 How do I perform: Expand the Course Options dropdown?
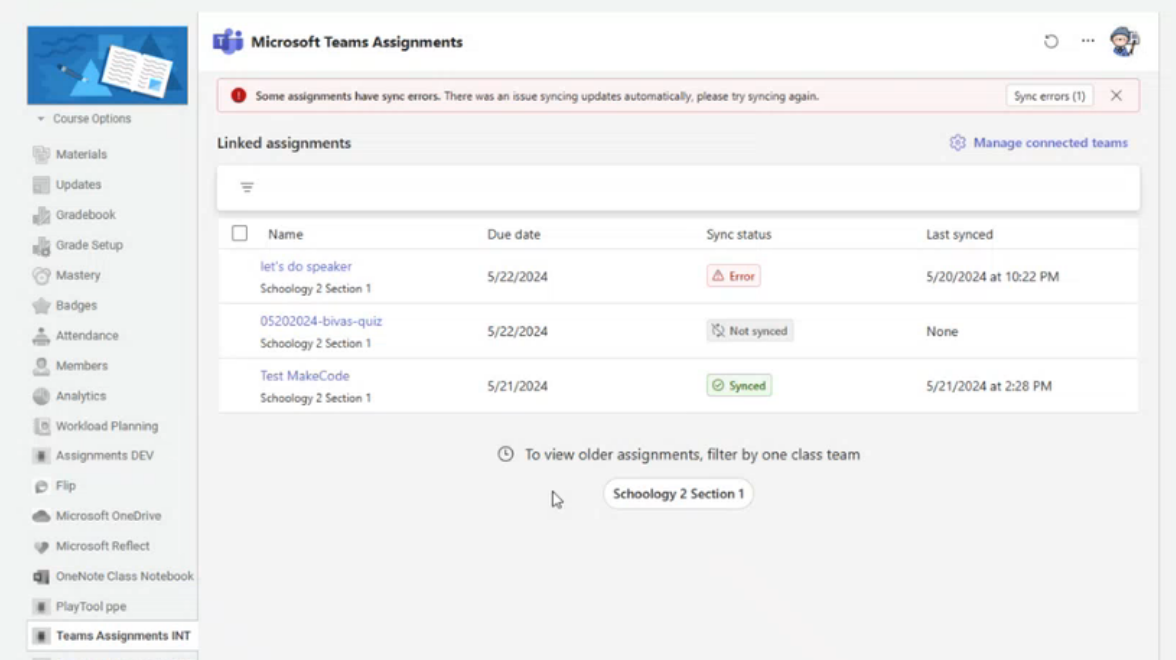pos(84,118)
